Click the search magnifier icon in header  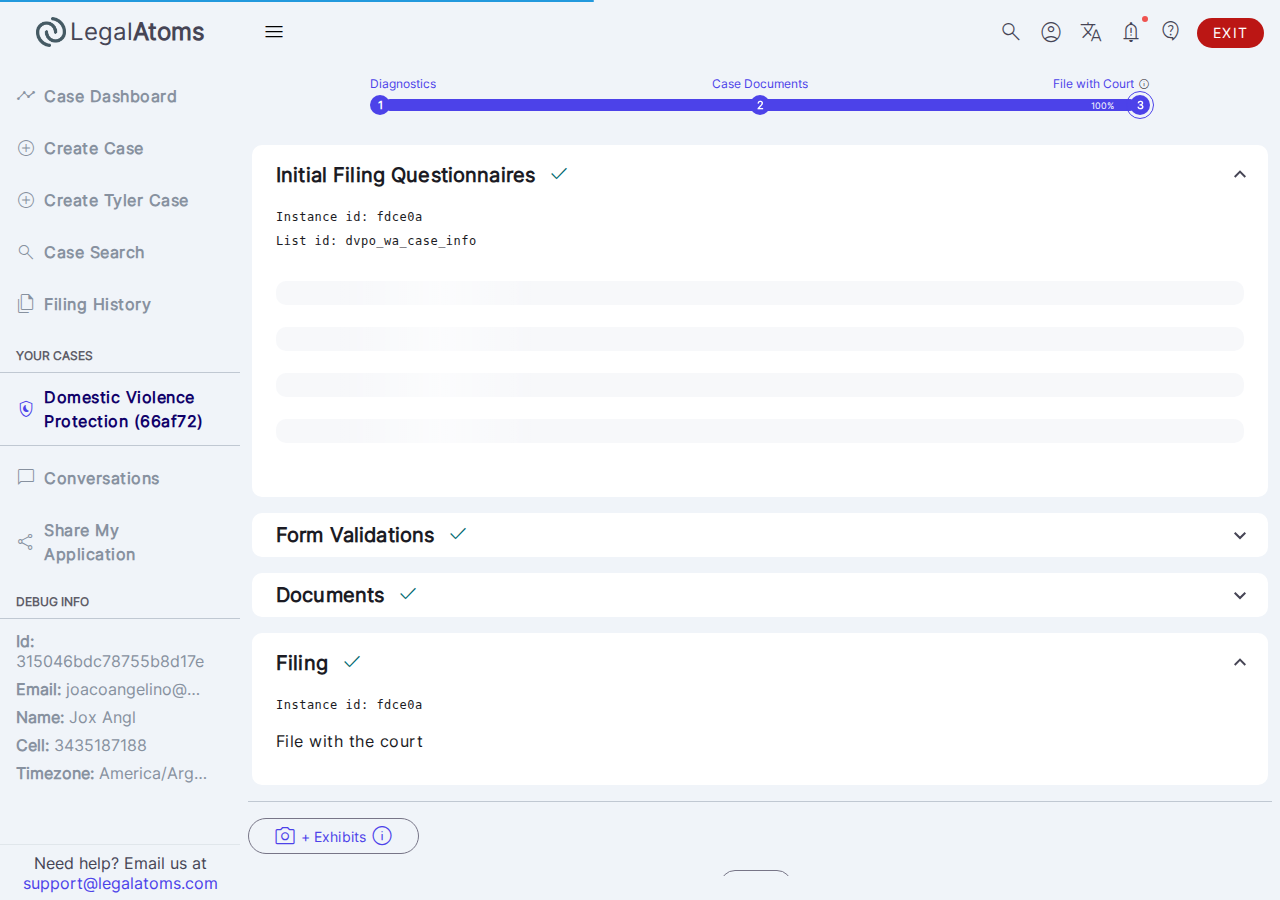[x=1011, y=32]
